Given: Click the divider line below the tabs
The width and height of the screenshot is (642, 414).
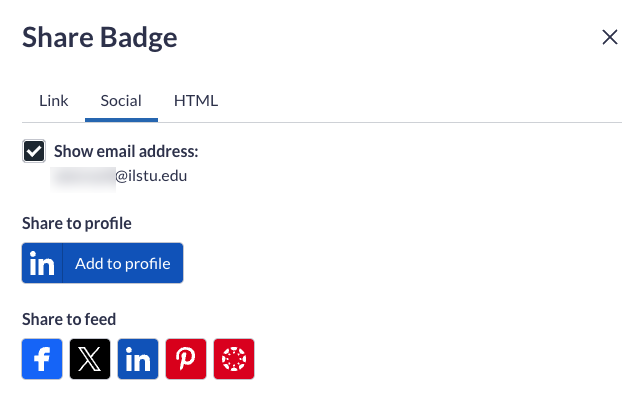Looking at the screenshot, I should (x=400, y=122).
